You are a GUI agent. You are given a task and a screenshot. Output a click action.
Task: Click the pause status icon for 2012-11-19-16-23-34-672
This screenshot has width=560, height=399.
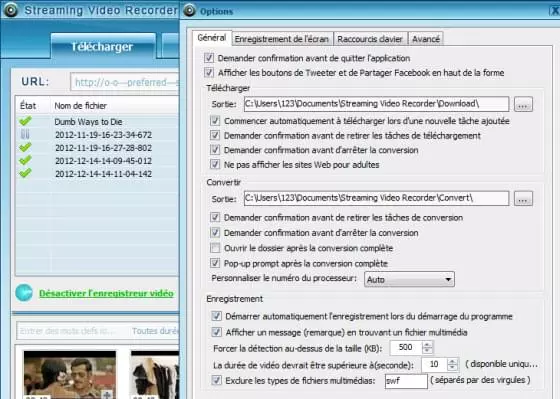[25, 134]
